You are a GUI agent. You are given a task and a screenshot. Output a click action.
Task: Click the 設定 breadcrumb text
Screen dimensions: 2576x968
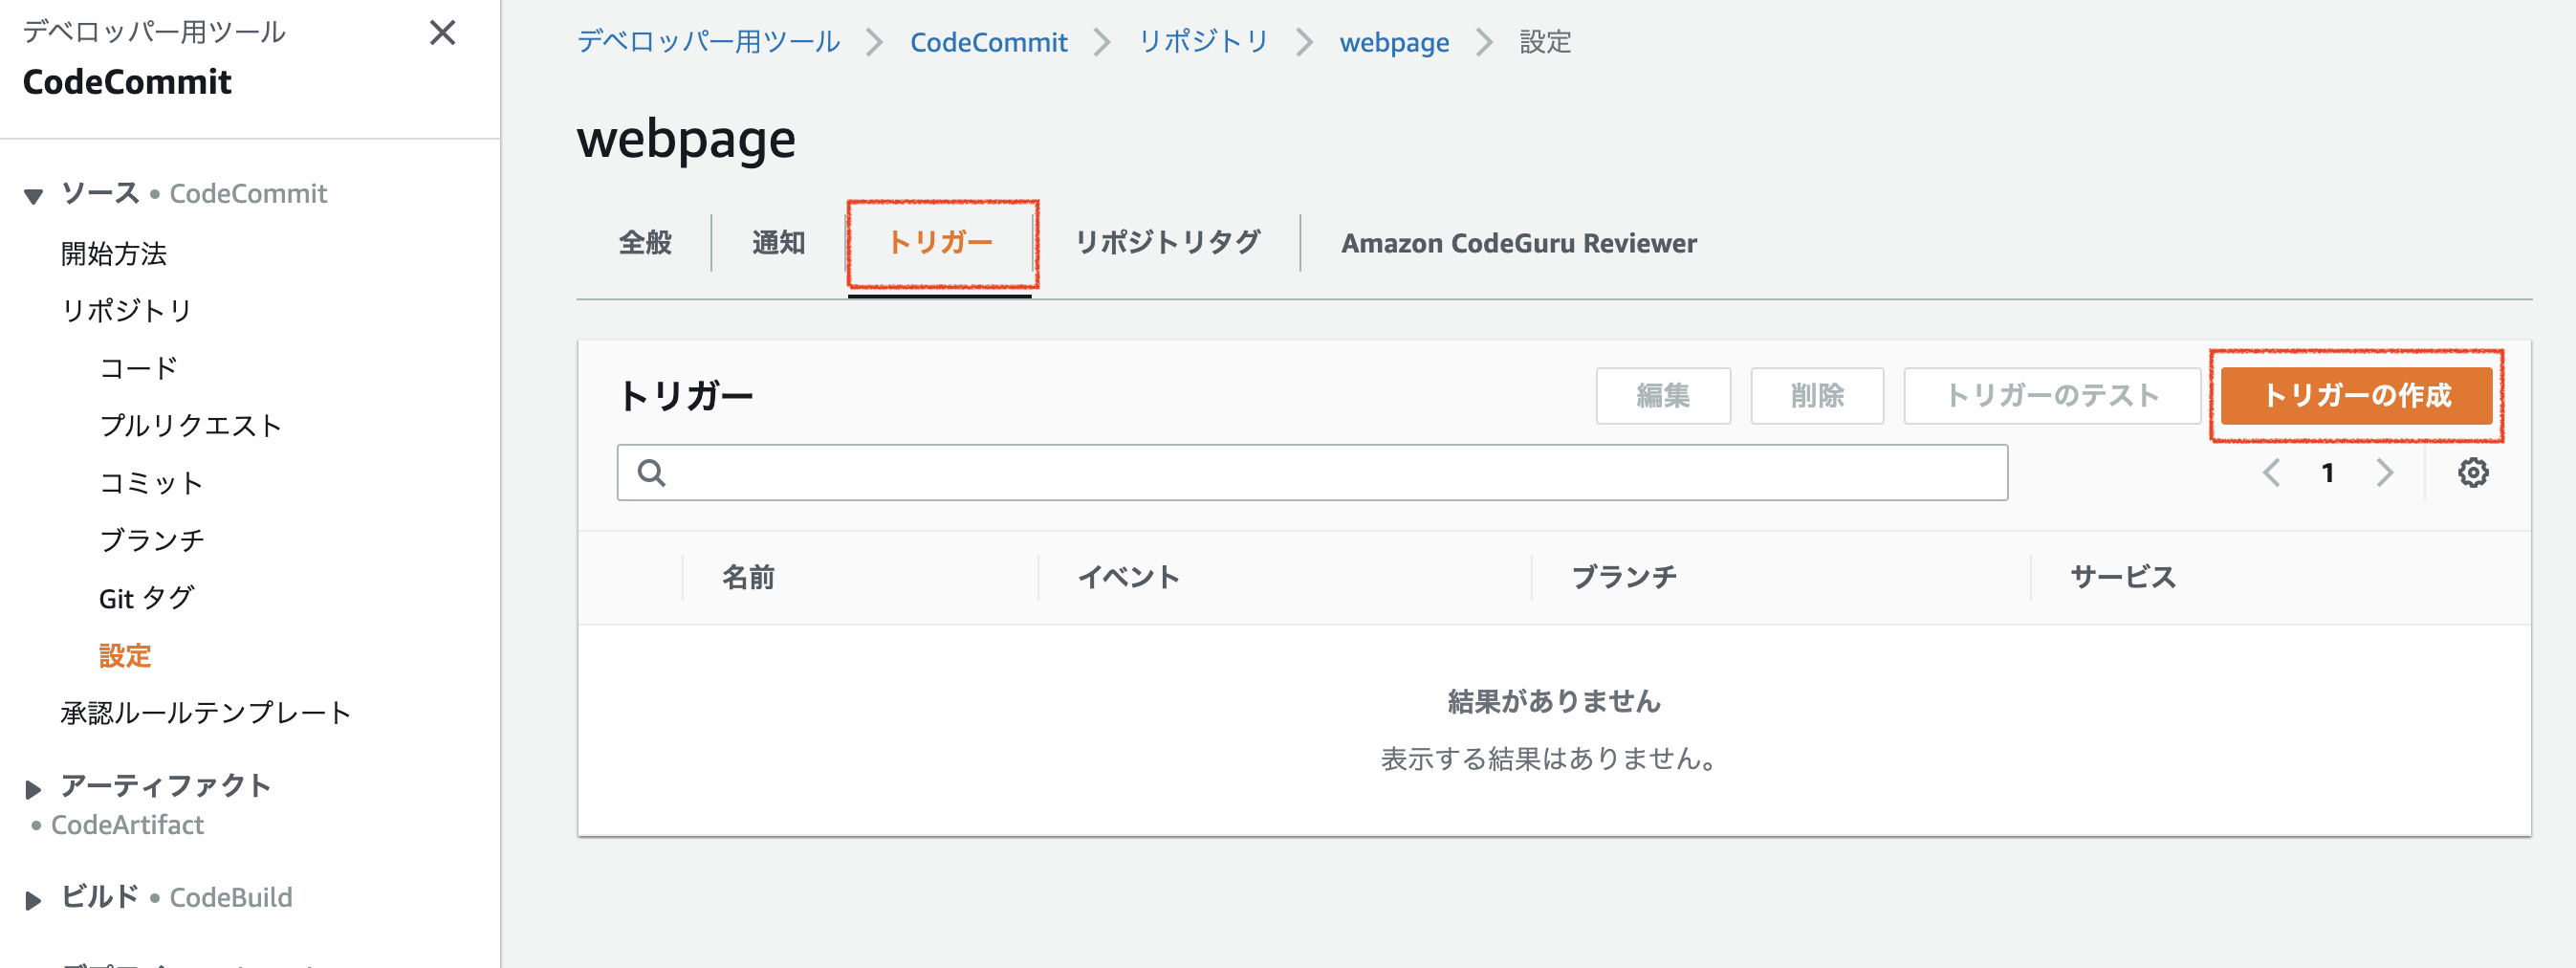pyautogui.click(x=1545, y=42)
